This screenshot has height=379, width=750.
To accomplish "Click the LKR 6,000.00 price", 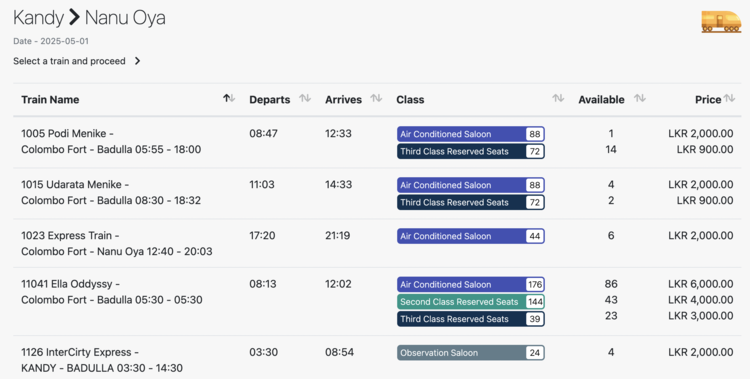I will 701,284.
